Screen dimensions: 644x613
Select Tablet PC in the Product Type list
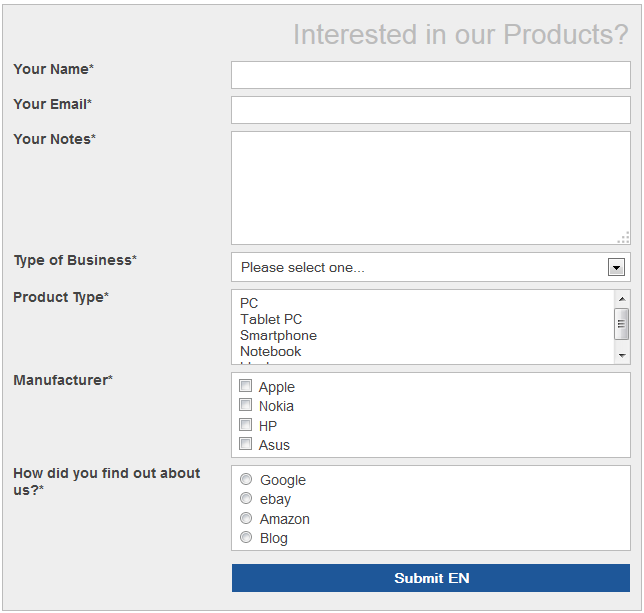[271, 319]
